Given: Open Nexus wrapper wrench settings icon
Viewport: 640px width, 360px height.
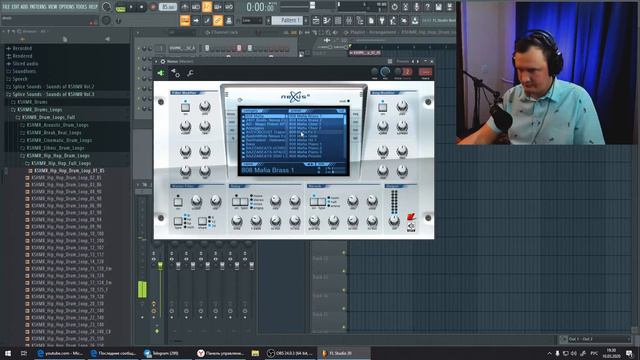Looking at the screenshot, I should [x=190, y=73].
